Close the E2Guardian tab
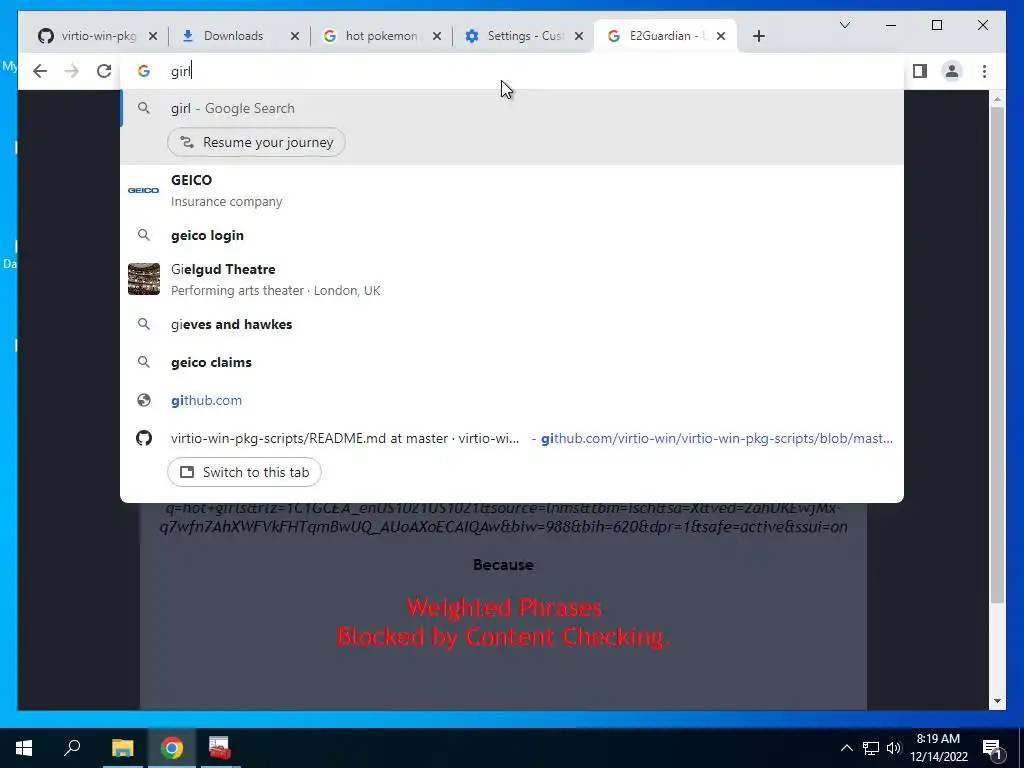Image resolution: width=1024 pixels, height=768 pixels. tap(721, 36)
